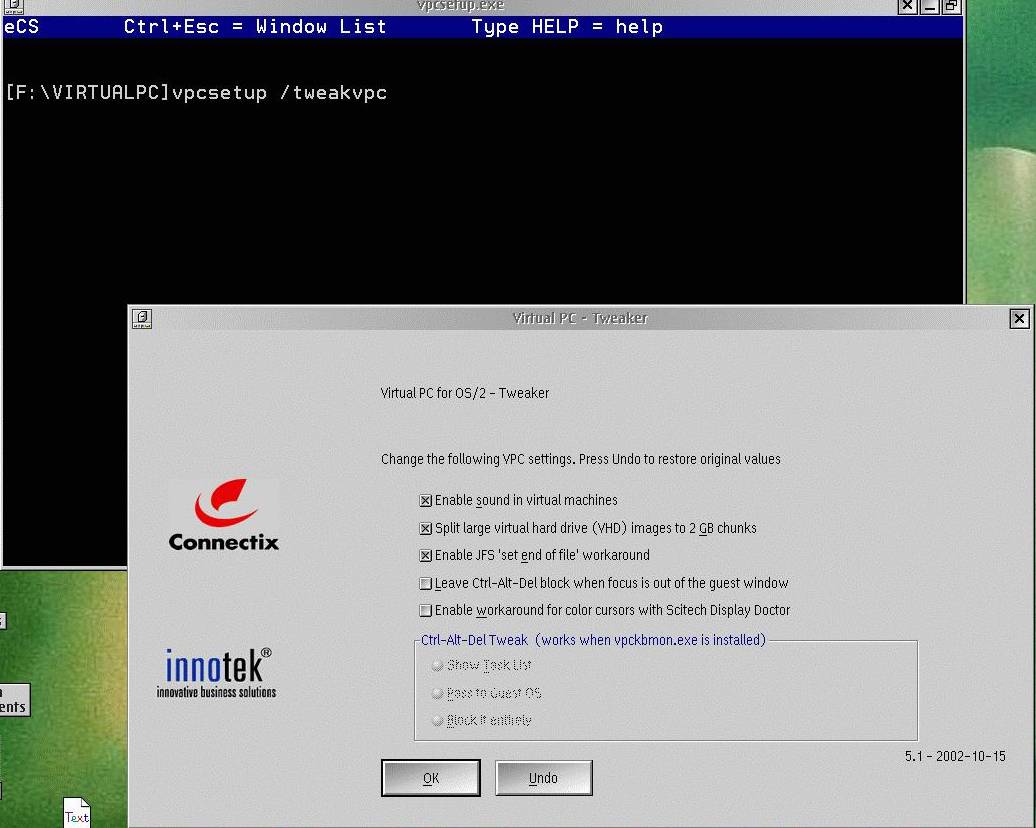Click the vpcsetup.exe window system menu icon
This screenshot has width=1036, height=828.
click(13, 7)
